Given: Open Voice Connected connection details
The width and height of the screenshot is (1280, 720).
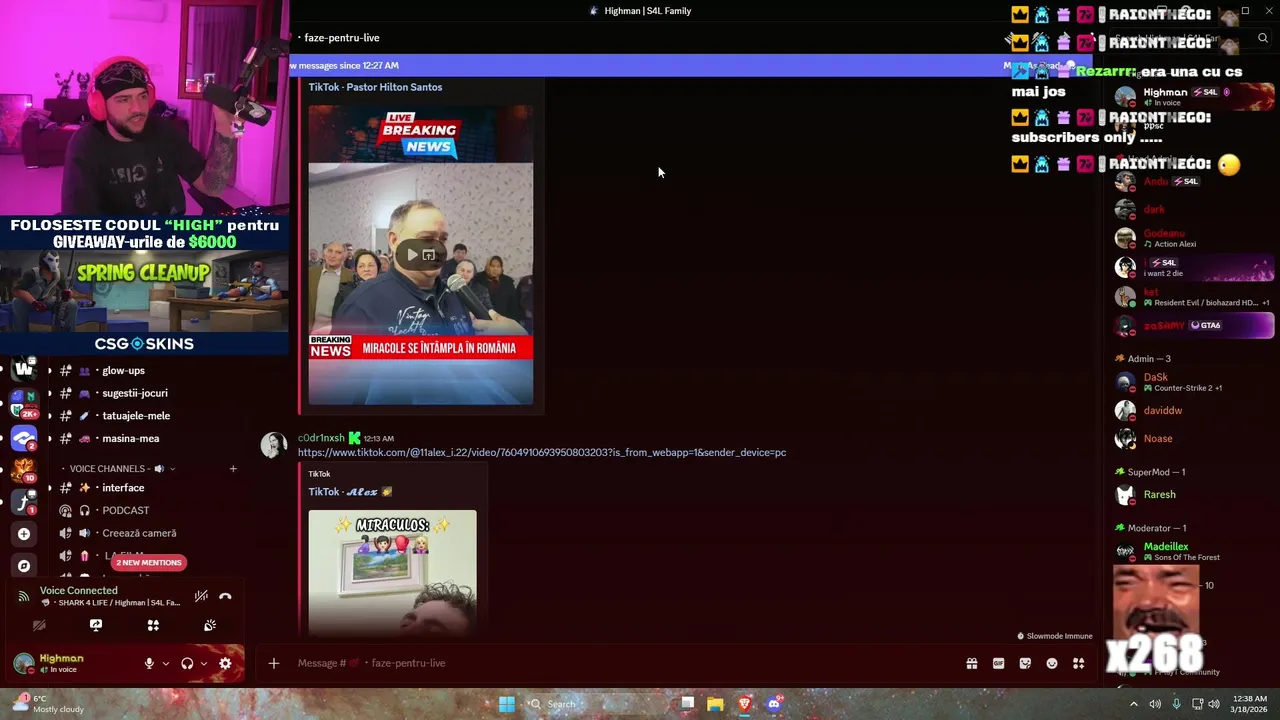Looking at the screenshot, I should click(79, 591).
